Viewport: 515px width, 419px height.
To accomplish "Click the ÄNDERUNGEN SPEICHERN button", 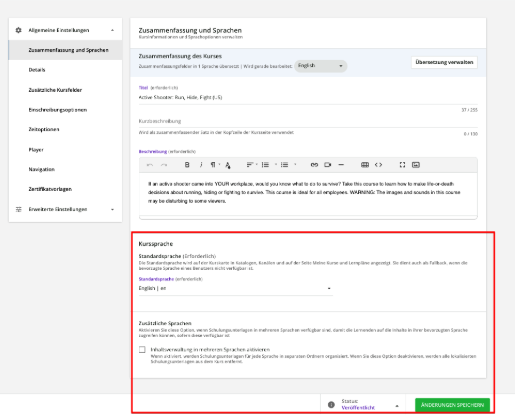I will coord(452,405).
